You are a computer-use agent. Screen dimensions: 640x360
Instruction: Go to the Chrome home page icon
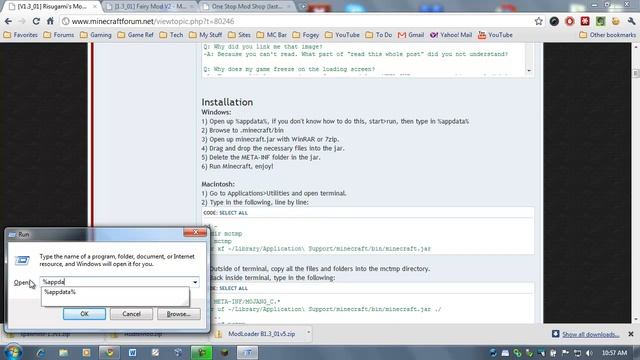pyautogui.click(x=50, y=21)
